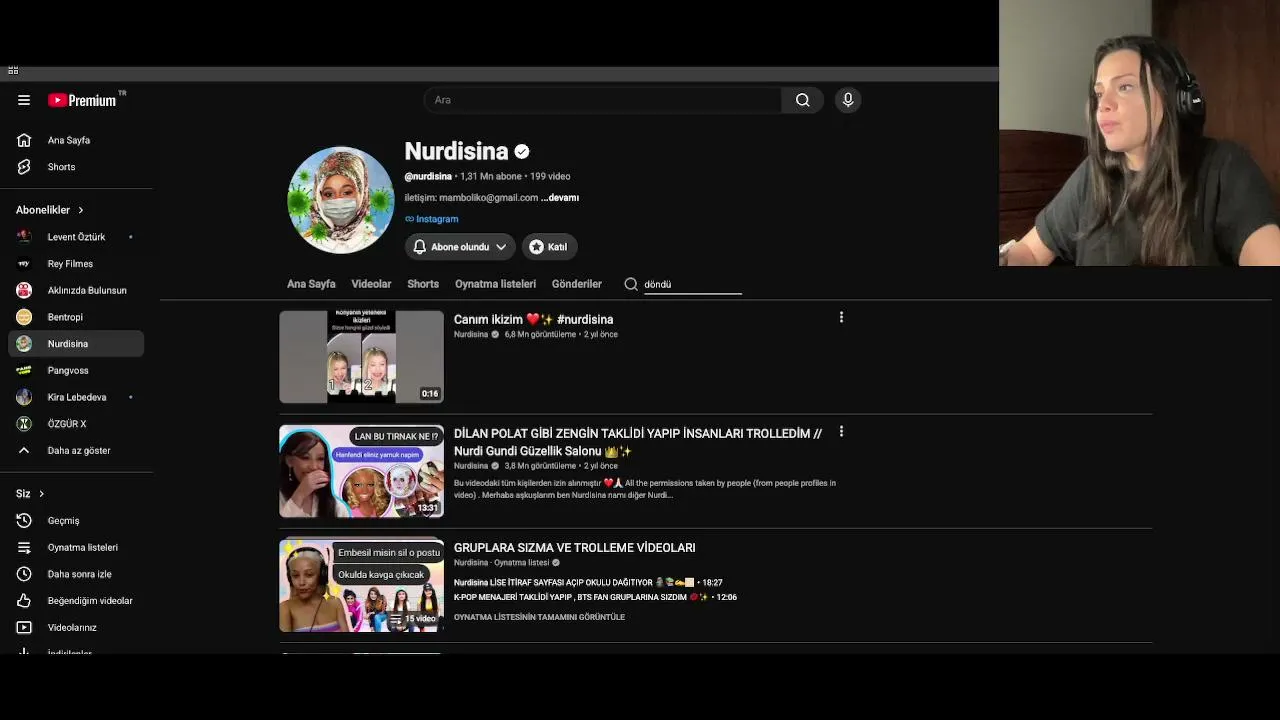The height and width of the screenshot is (720, 1280).
Task: Click the main Ara search field
Action: click(602, 100)
